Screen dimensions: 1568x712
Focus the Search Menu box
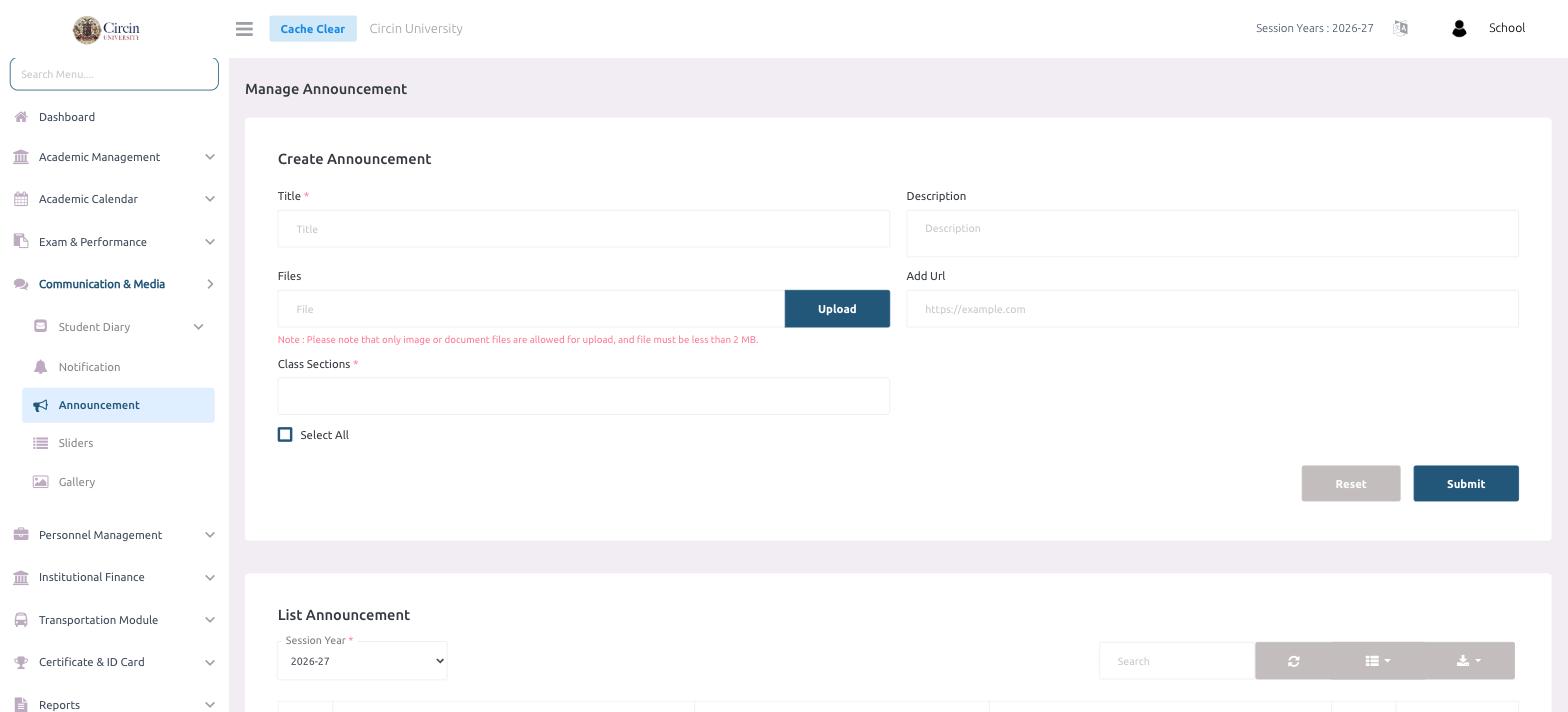[x=114, y=74]
